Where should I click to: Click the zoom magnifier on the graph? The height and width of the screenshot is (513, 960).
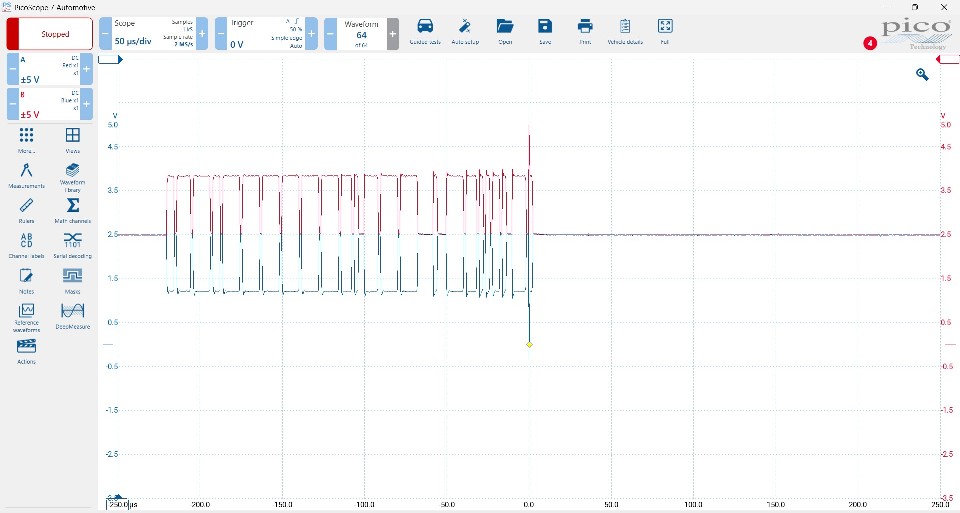click(x=922, y=75)
